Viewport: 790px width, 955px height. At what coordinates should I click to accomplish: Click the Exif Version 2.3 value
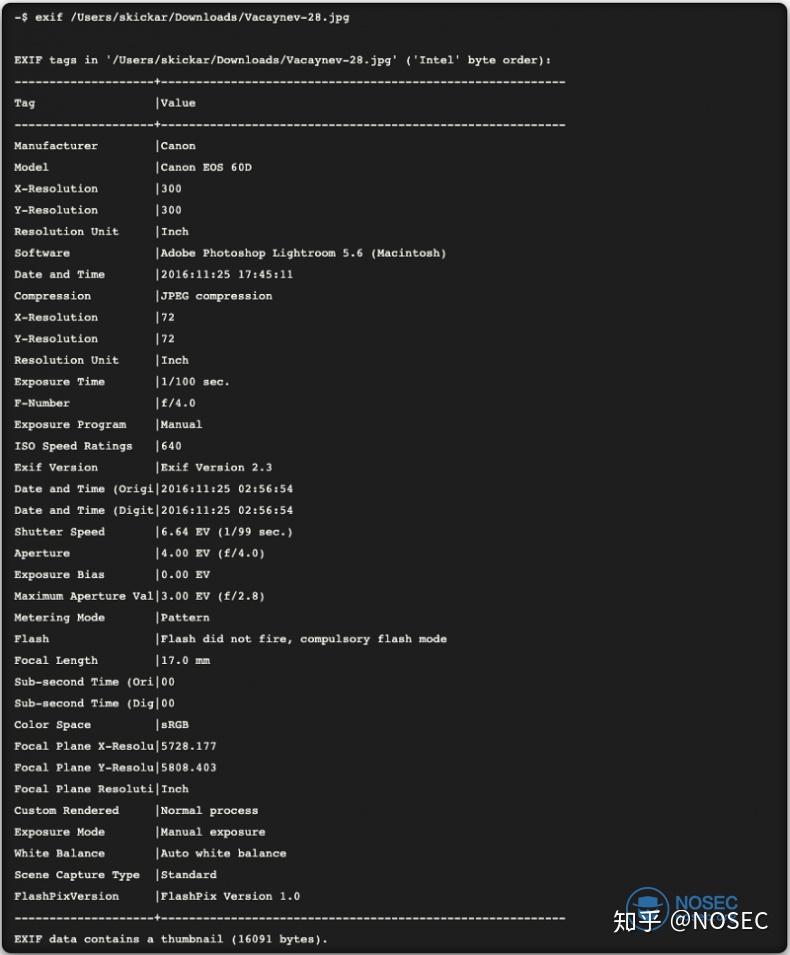pyautogui.click(x=216, y=467)
